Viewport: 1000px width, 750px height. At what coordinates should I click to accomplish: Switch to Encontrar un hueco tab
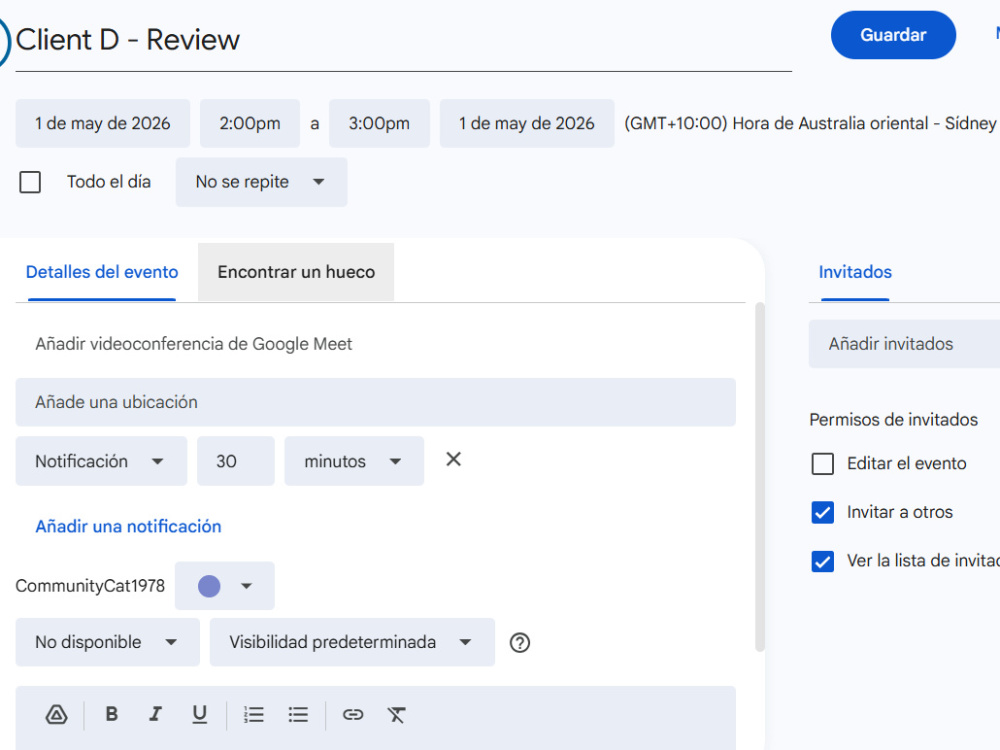click(296, 272)
